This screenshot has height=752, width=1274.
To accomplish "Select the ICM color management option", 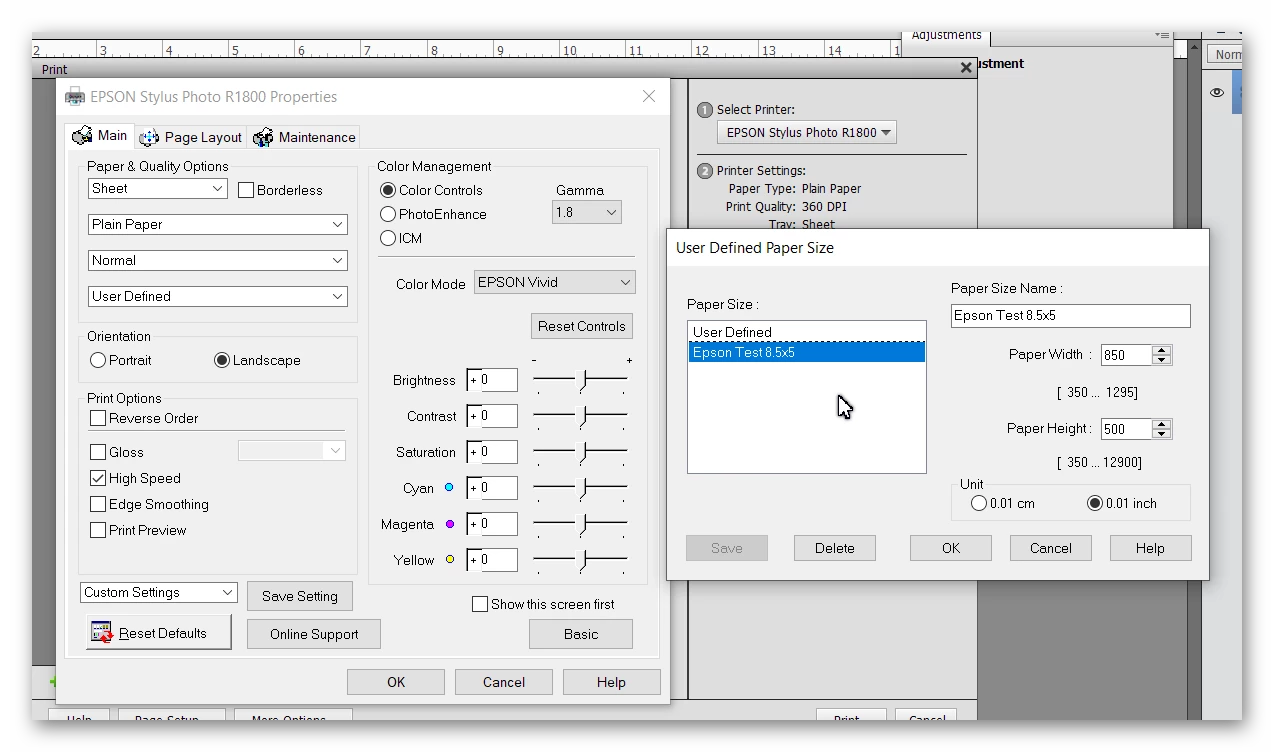I will click(388, 238).
